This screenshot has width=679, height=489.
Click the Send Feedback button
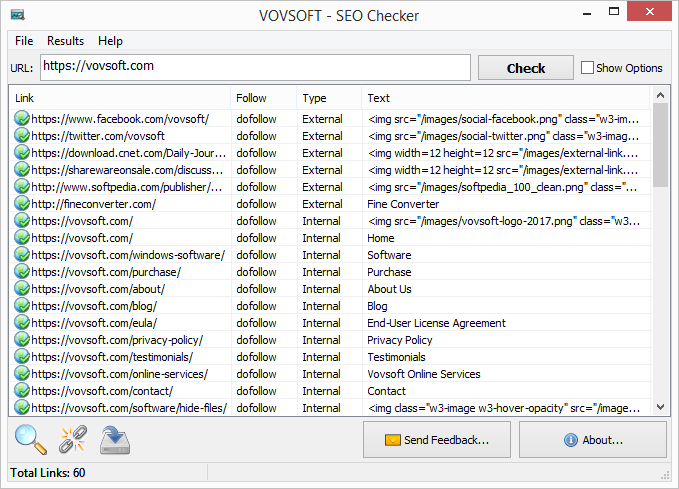[436, 440]
